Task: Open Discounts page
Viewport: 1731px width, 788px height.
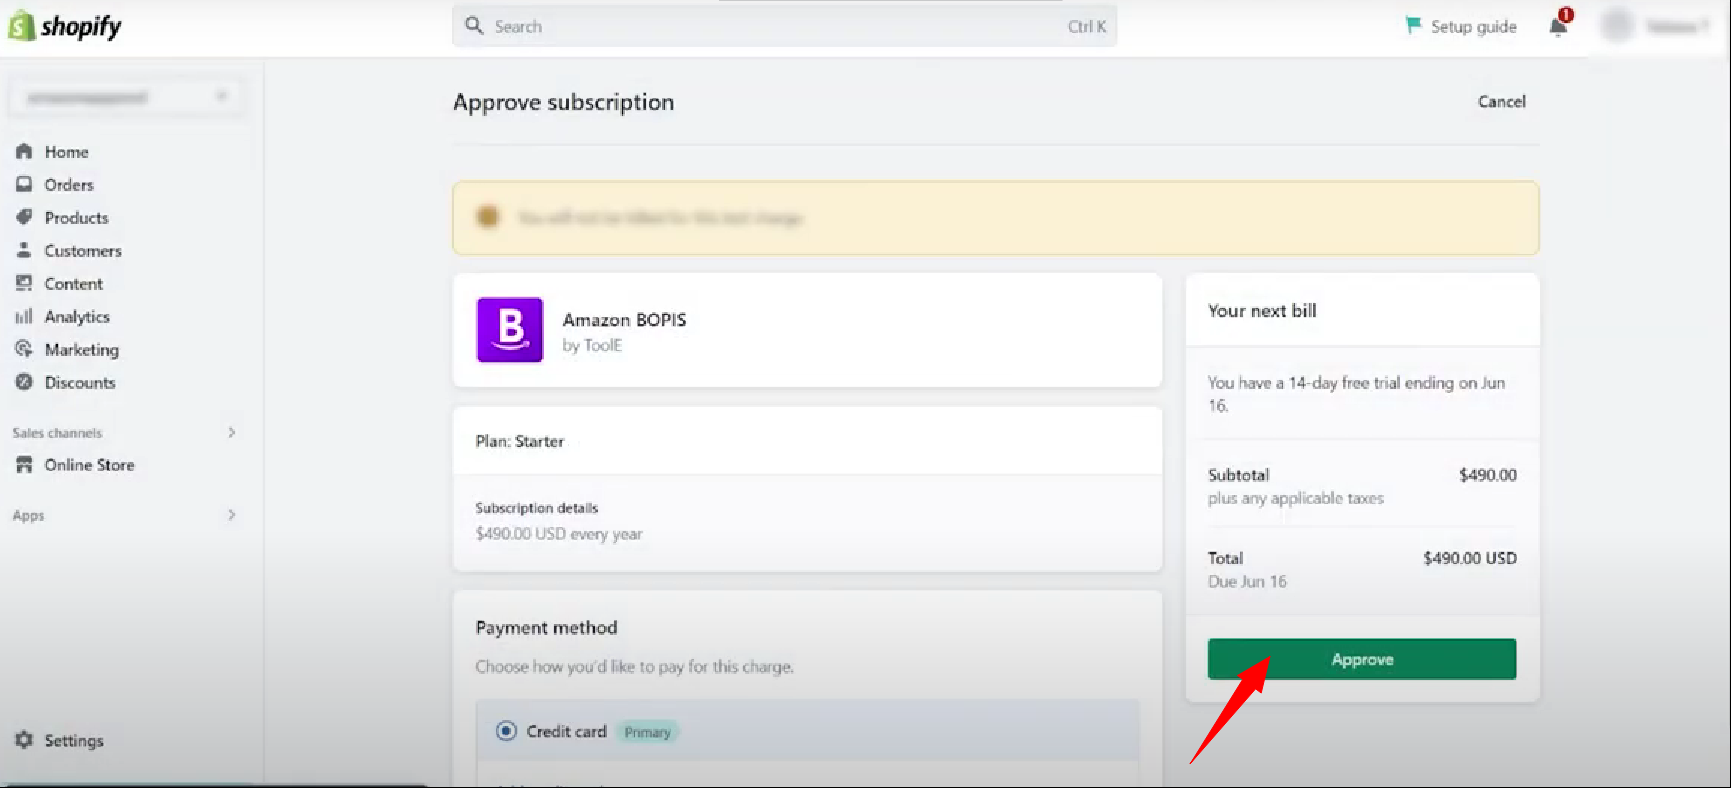Action: [79, 383]
